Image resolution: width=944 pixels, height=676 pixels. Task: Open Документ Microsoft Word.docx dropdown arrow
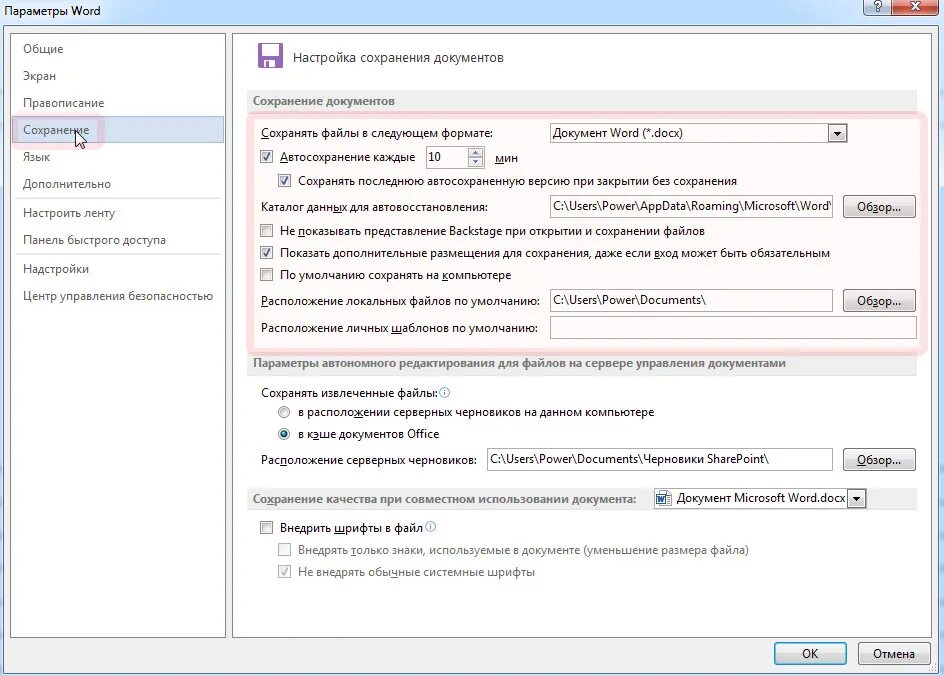856,498
